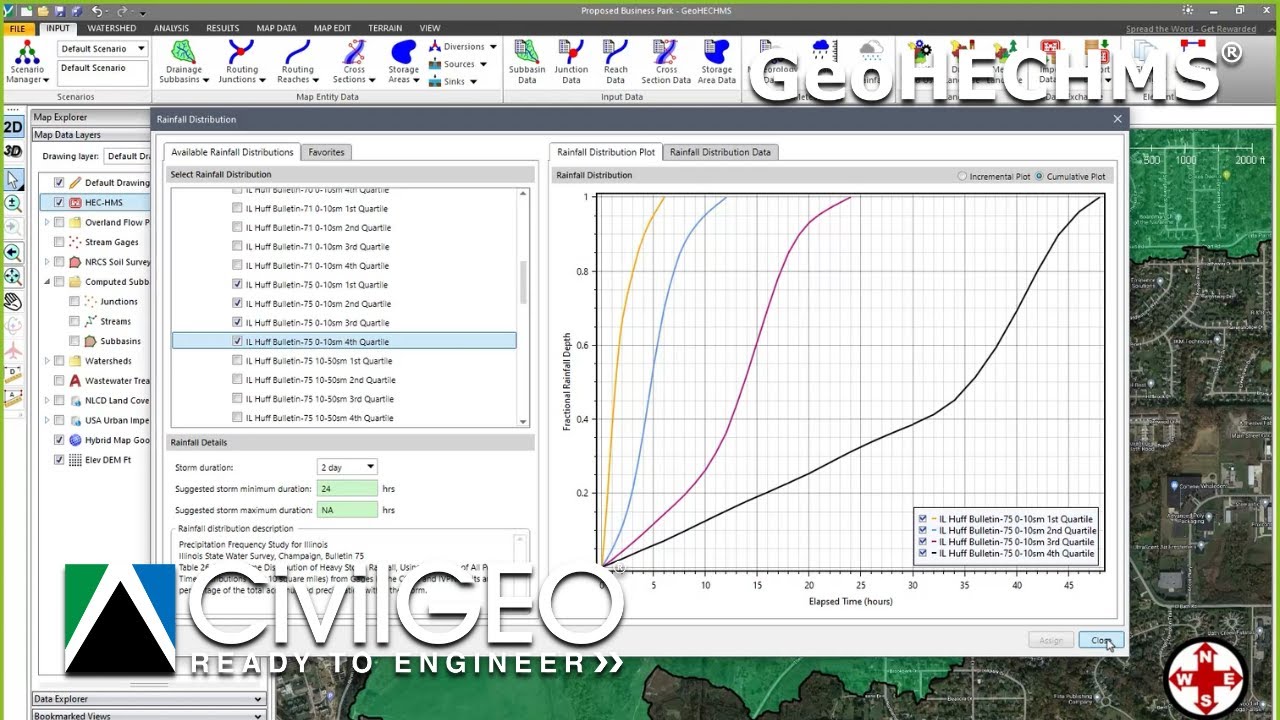Viewport: 1280px width, 720px height.
Task: Select the Cumulative Plot radio button
Action: tap(1039, 176)
